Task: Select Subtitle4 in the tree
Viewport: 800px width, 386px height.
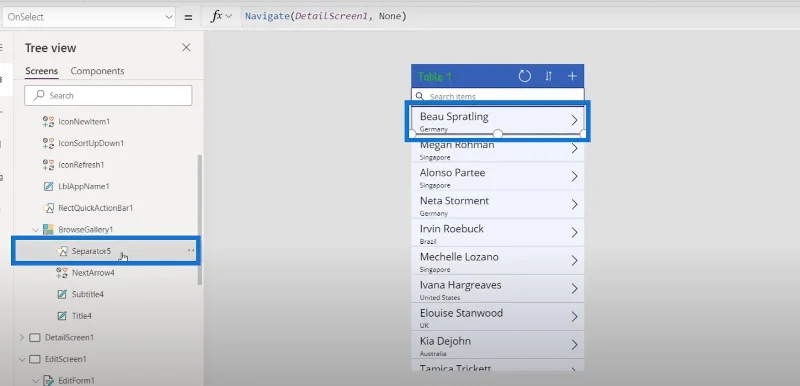Action: pyautogui.click(x=88, y=294)
